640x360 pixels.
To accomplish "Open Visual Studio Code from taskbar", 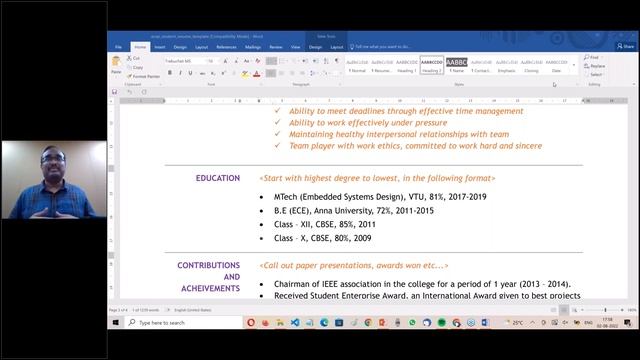I will tap(295, 322).
